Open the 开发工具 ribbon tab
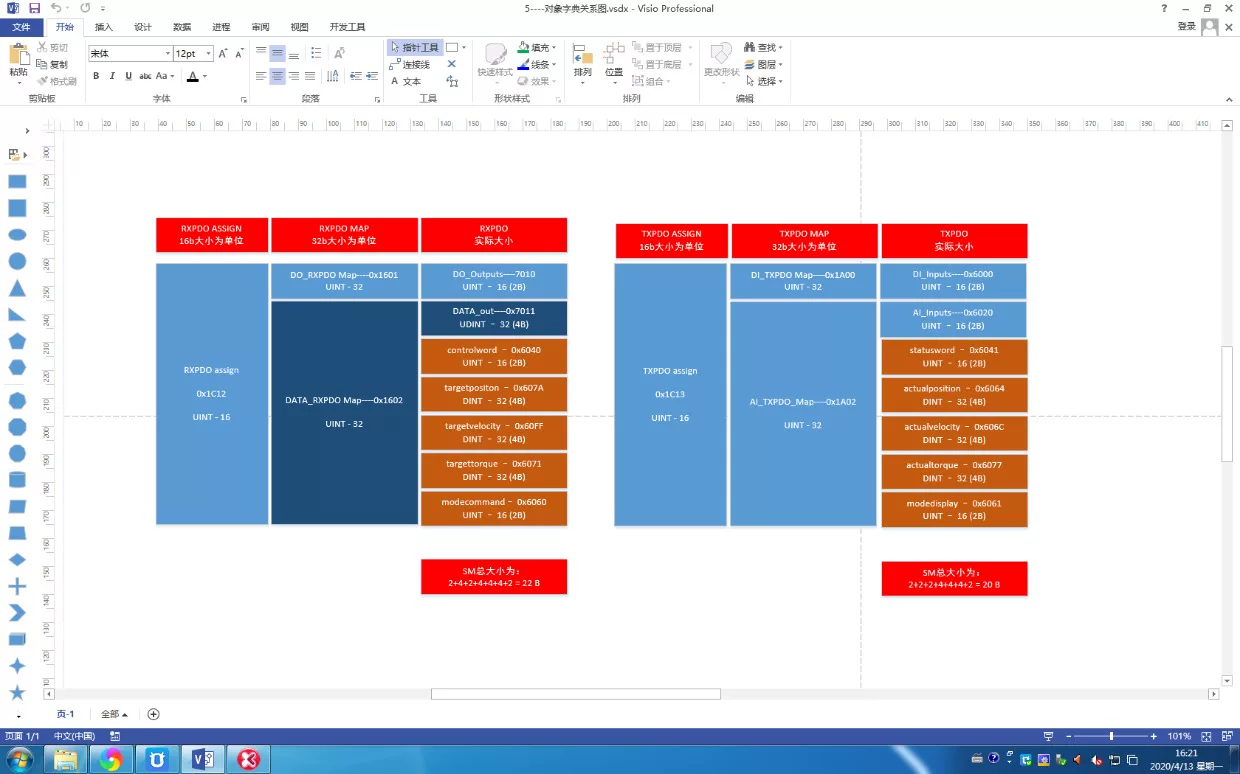Viewport: 1240px width, 774px height. [x=347, y=27]
